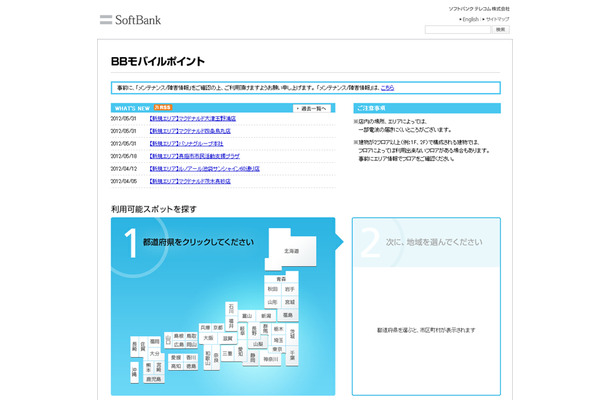Select 愛知 prefecture tile
610x400 pixels.
tap(241, 352)
